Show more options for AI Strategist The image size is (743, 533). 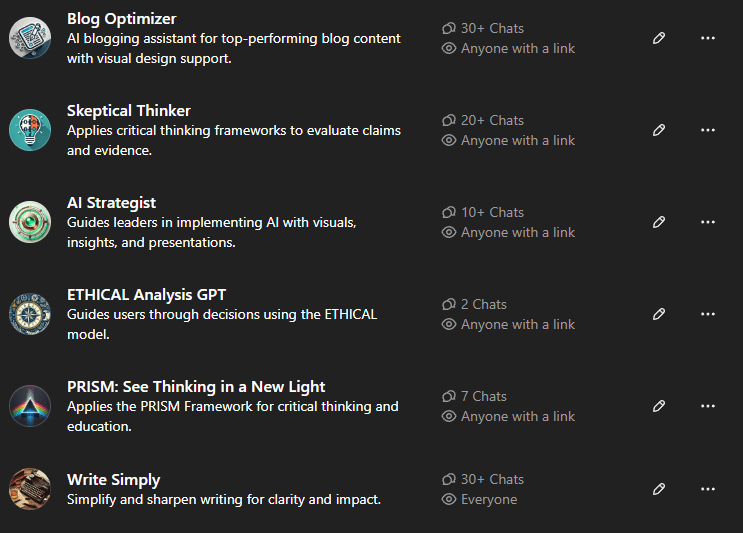[708, 222]
